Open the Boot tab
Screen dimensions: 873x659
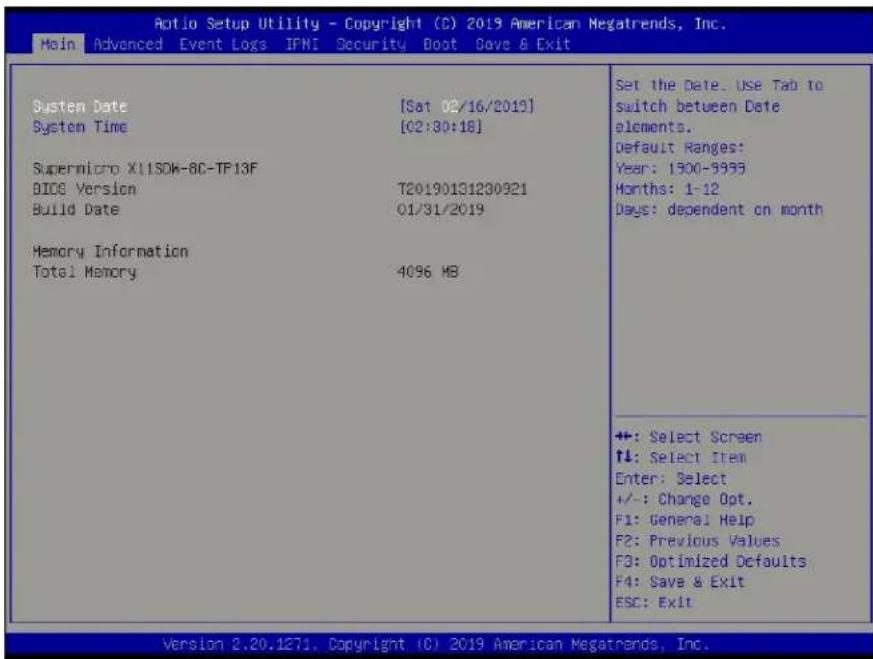[440, 44]
